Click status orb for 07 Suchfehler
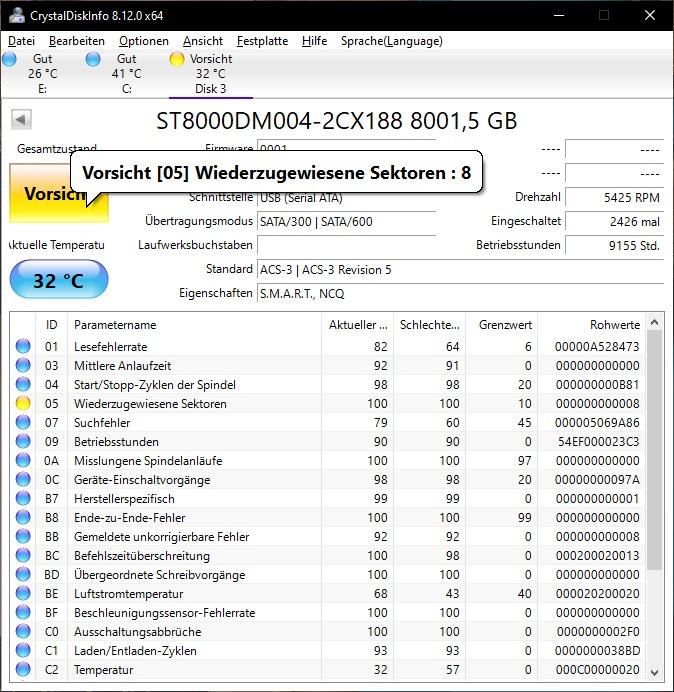The height and width of the screenshot is (692, 674). click(23, 422)
